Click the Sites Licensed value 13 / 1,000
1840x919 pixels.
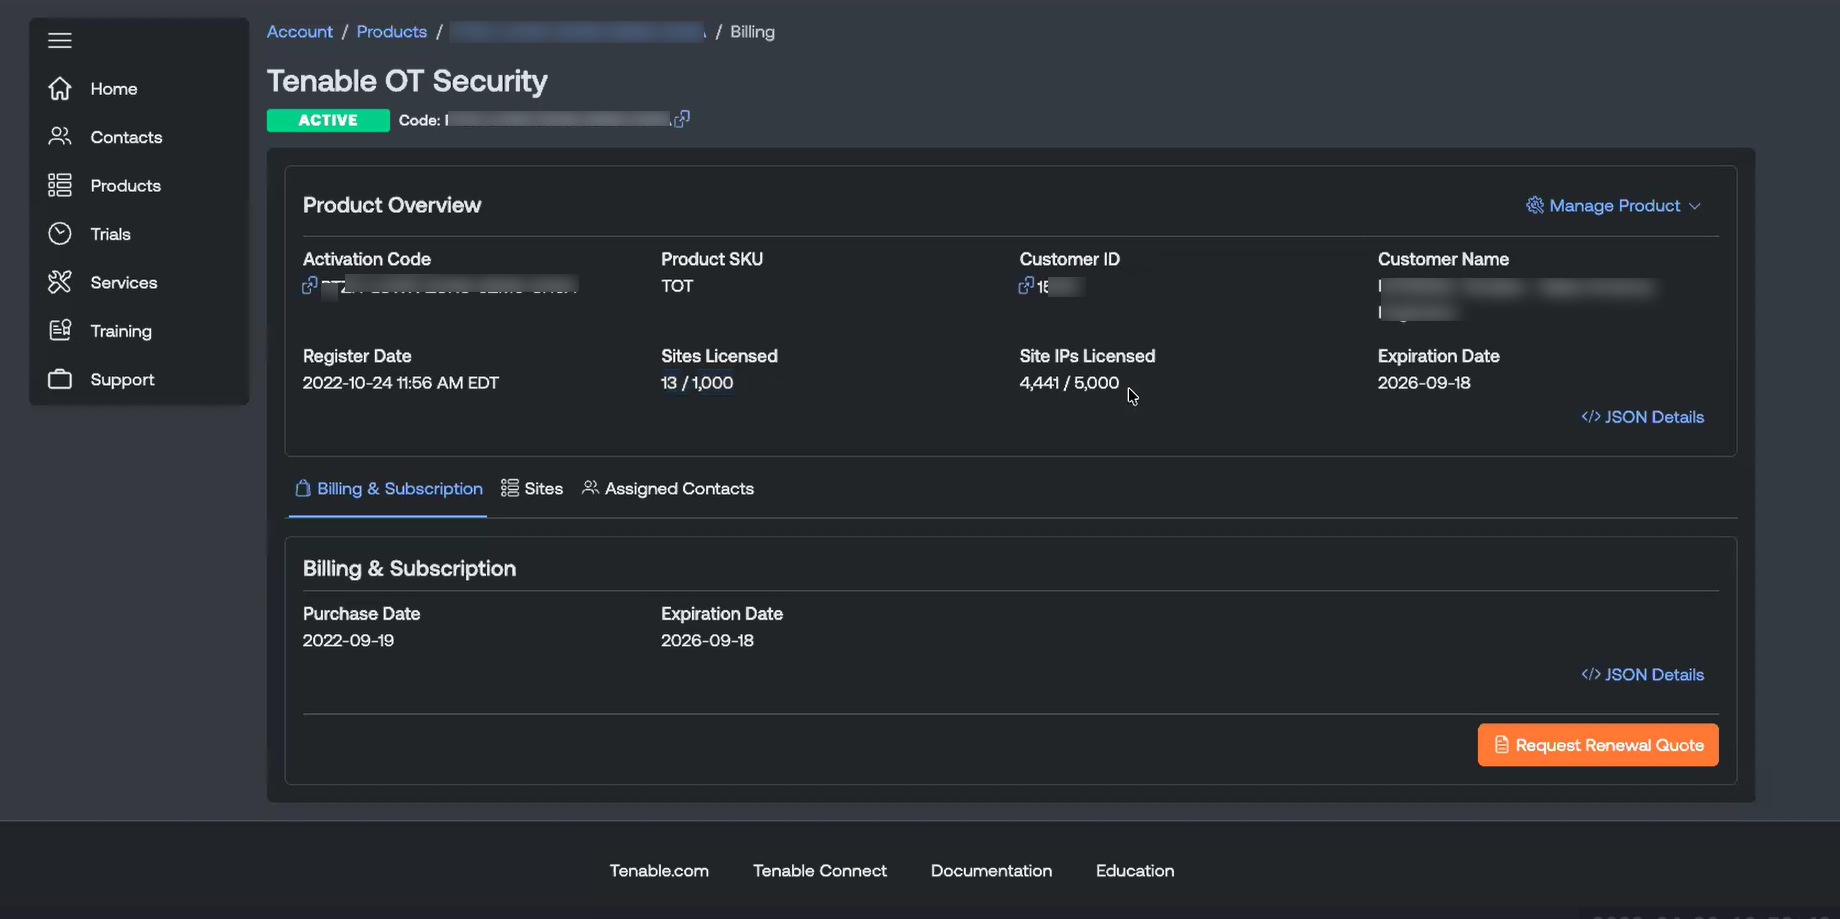click(697, 383)
